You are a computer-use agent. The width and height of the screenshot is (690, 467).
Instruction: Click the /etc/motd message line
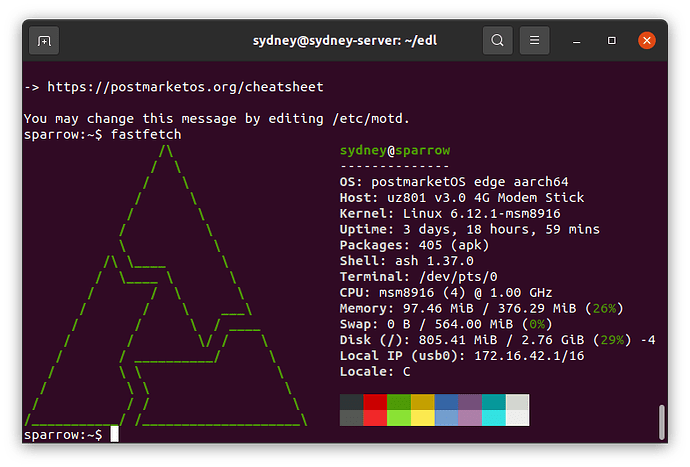pyautogui.click(x=217, y=119)
